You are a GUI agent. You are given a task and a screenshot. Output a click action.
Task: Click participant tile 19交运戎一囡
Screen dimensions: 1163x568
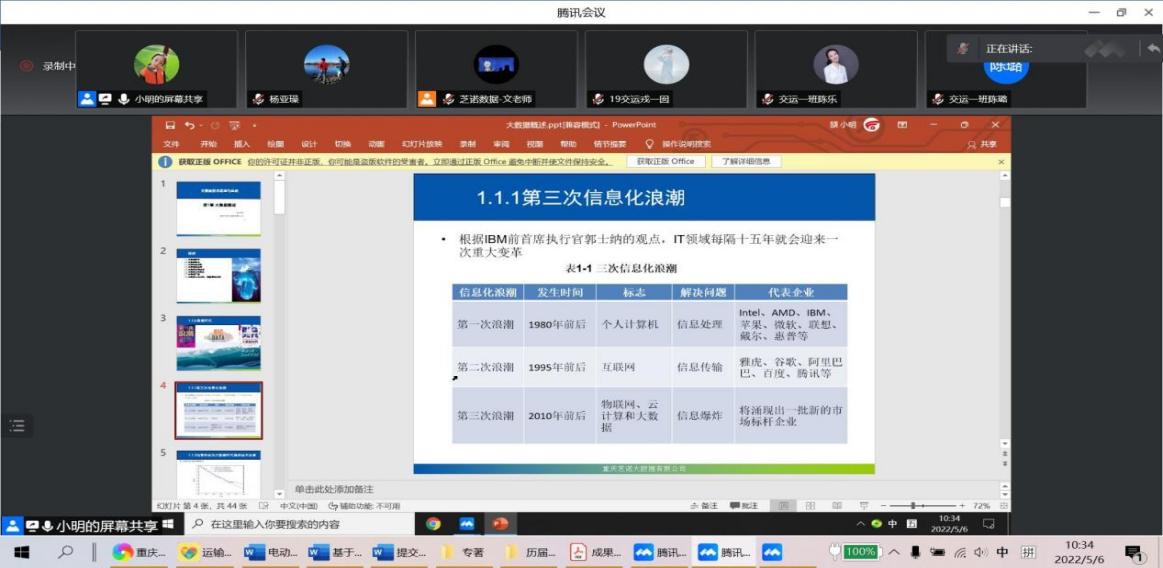[666, 69]
